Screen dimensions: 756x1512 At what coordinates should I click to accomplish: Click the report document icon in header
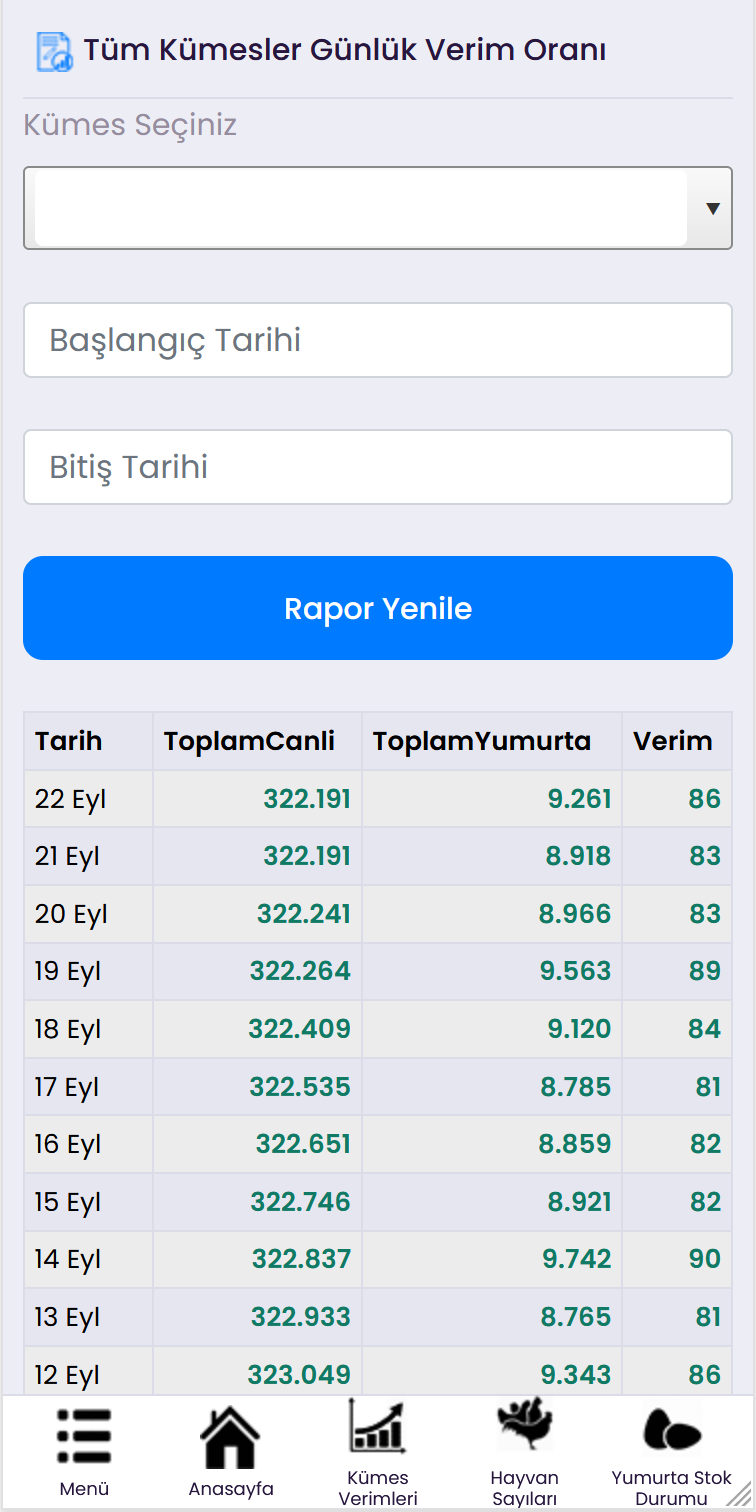click(54, 51)
